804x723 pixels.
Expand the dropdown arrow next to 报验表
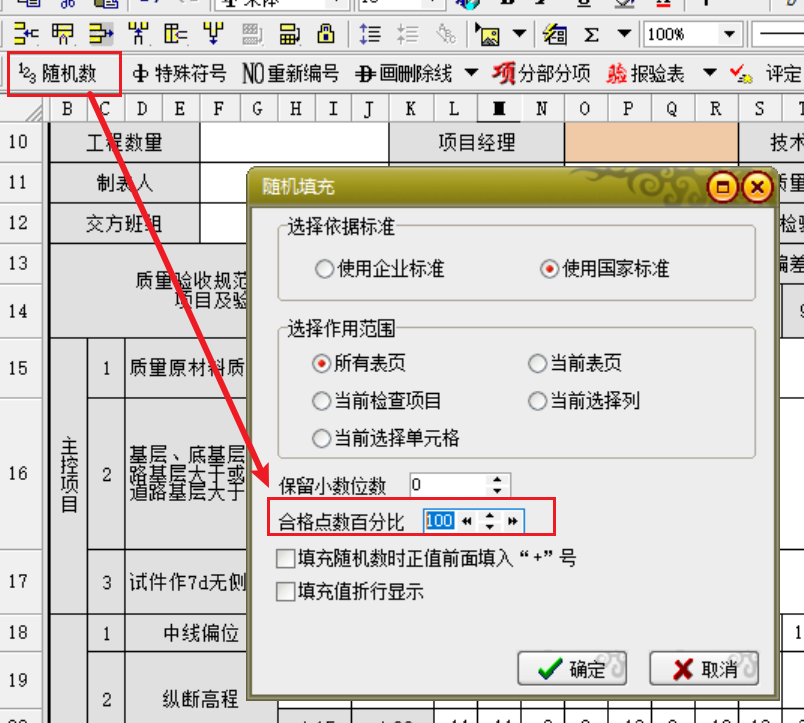coord(710,74)
